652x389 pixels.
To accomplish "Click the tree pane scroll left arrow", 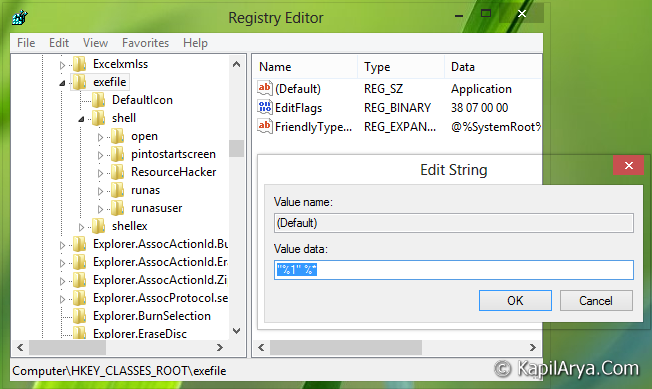I will pos(20,347).
